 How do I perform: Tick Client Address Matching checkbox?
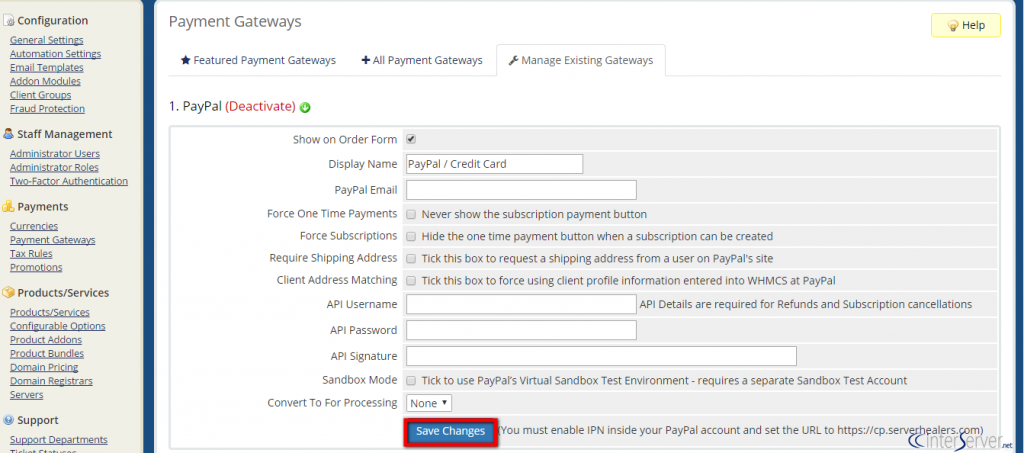coord(411,281)
